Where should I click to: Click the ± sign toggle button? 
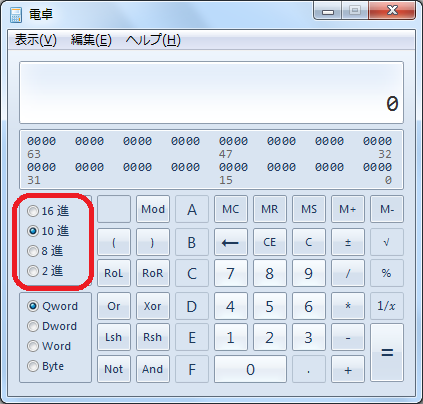[x=348, y=242]
